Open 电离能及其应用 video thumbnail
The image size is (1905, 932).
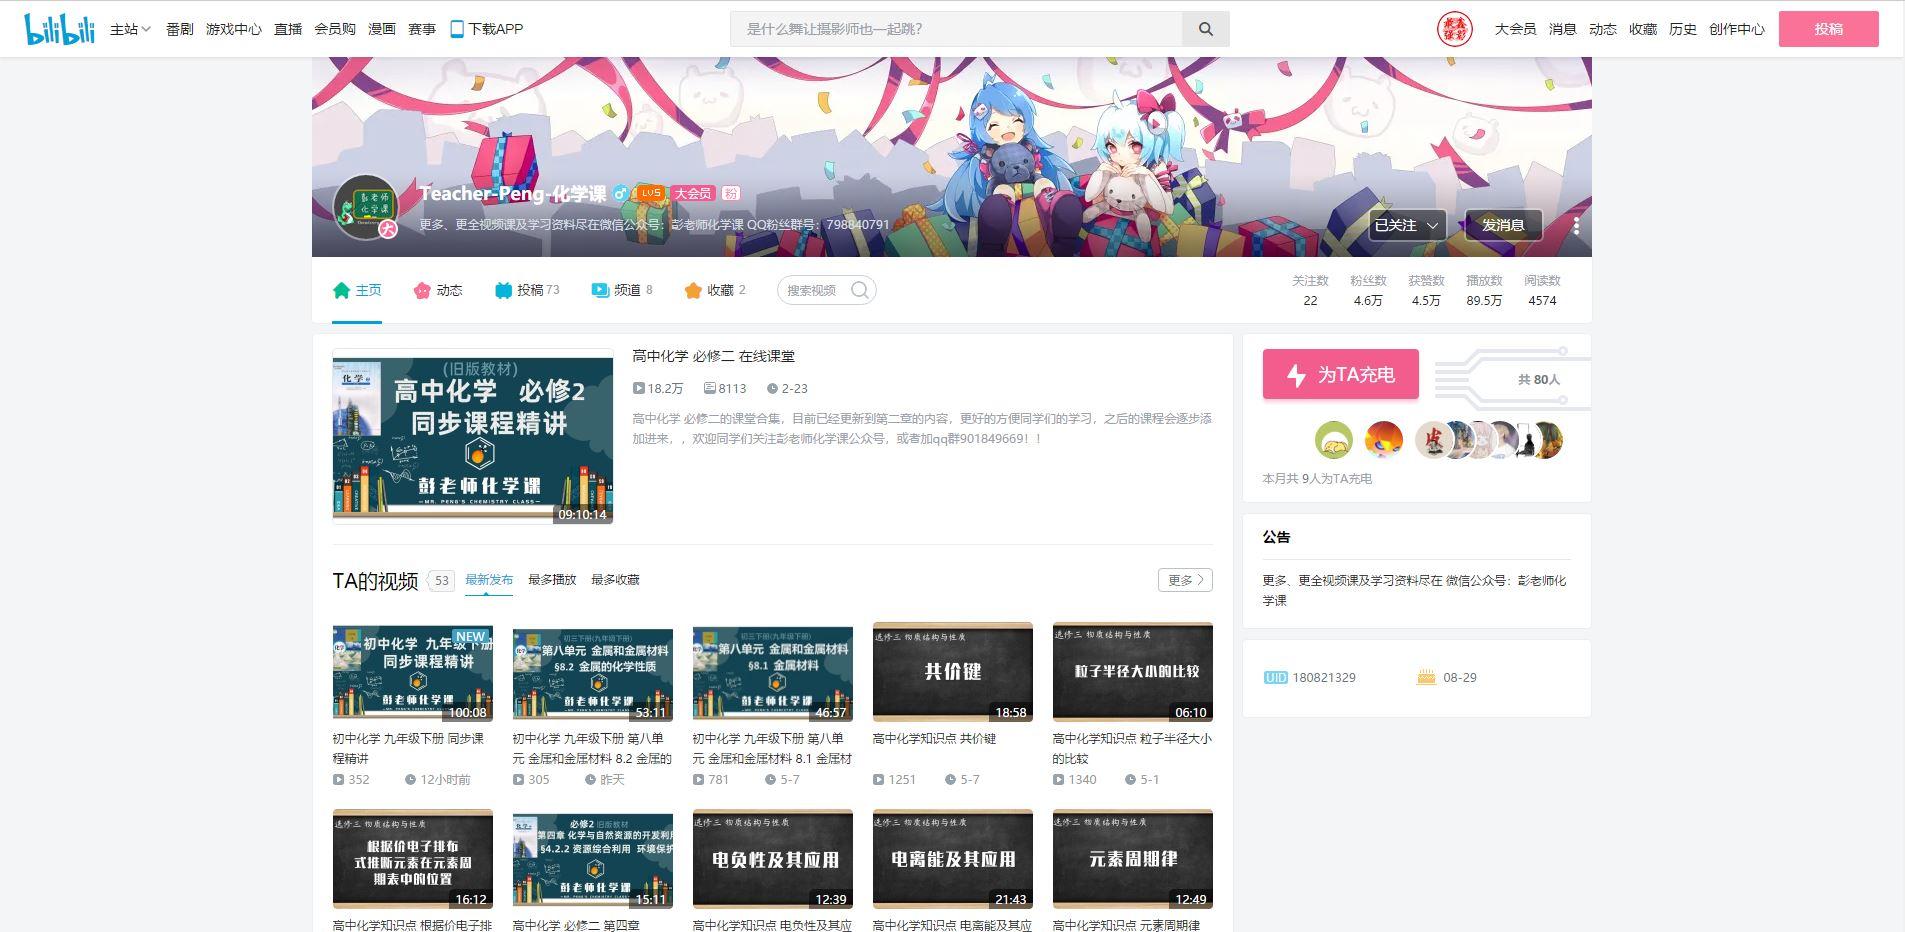(952, 859)
